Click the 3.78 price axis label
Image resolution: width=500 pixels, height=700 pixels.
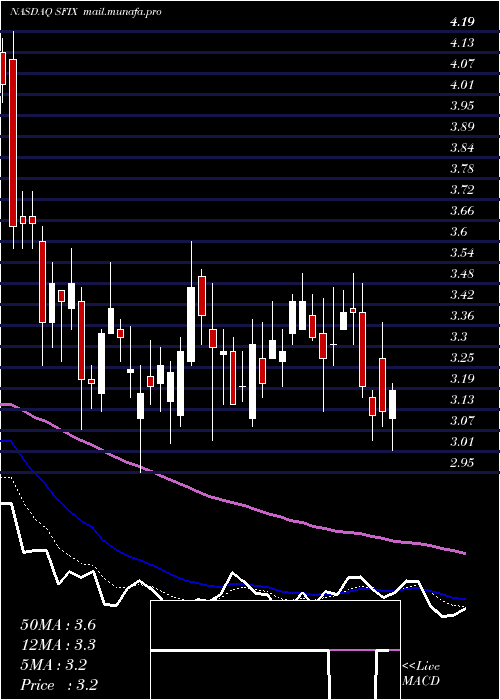coord(462,169)
